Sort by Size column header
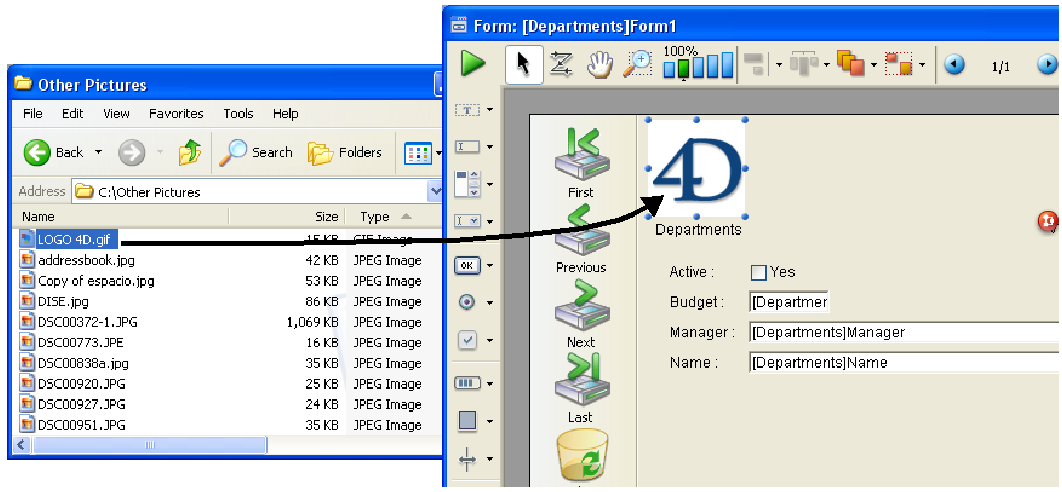This screenshot has width=1062, height=492. coord(287,217)
